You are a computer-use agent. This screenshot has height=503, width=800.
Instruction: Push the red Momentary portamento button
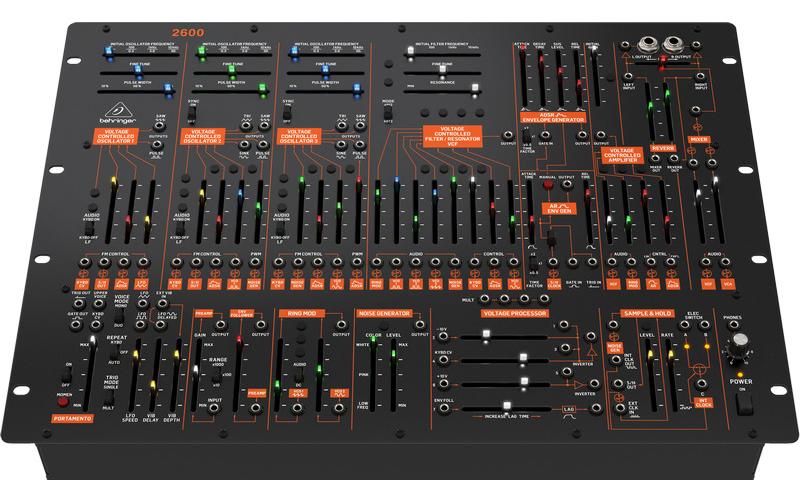[x=63, y=403]
